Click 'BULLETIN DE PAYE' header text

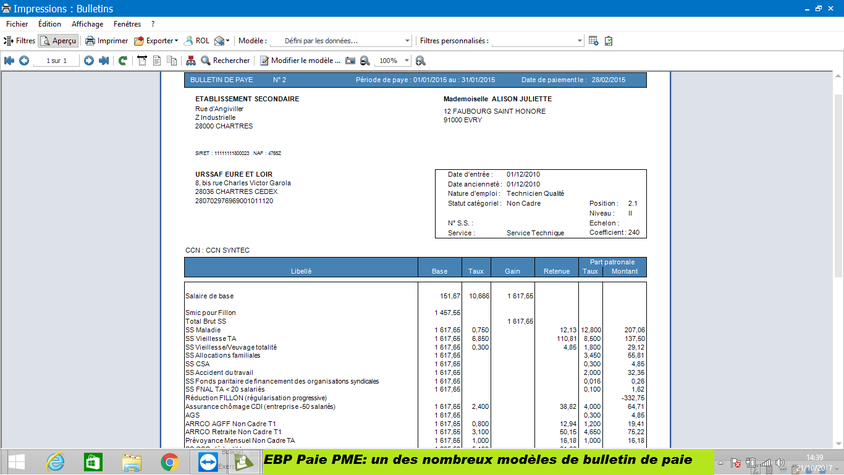pyautogui.click(x=221, y=80)
